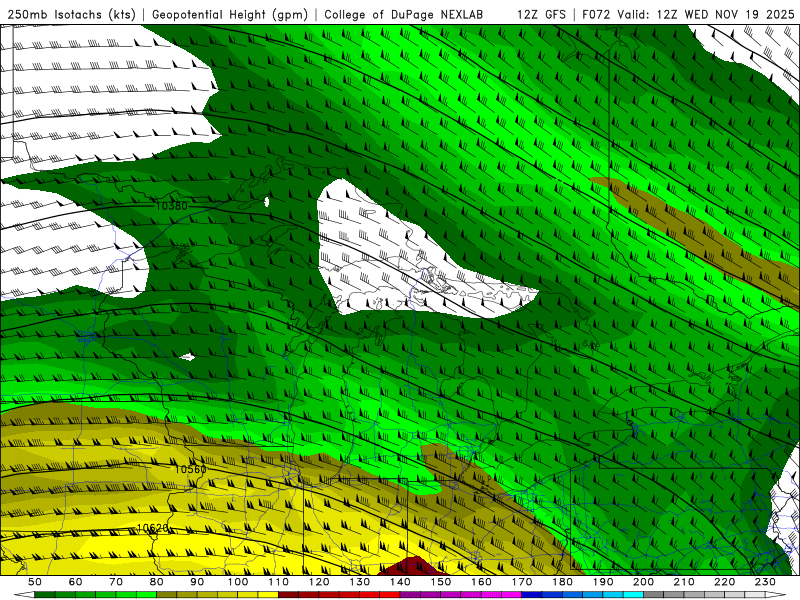This screenshot has width=800, height=600.
Task: Select the dark red swatch starting at 110
Action: 288,595
